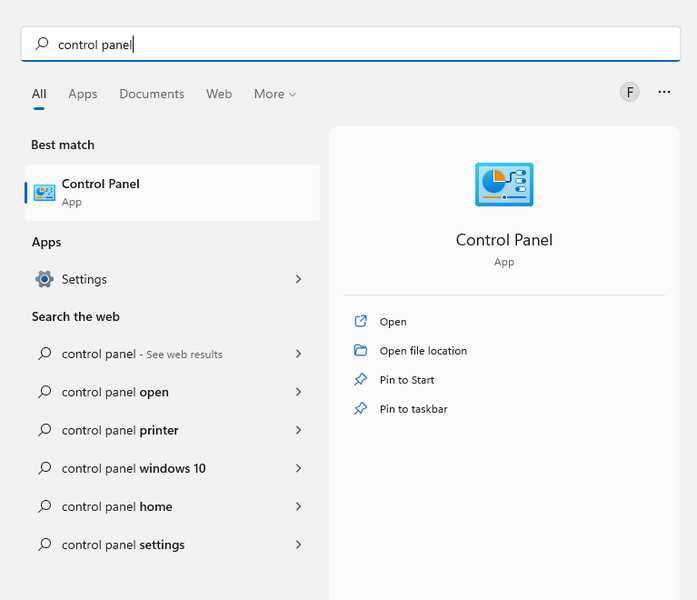Image resolution: width=697 pixels, height=600 pixels.
Task: Expand 'control panel settings' chevron
Action: tap(298, 545)
